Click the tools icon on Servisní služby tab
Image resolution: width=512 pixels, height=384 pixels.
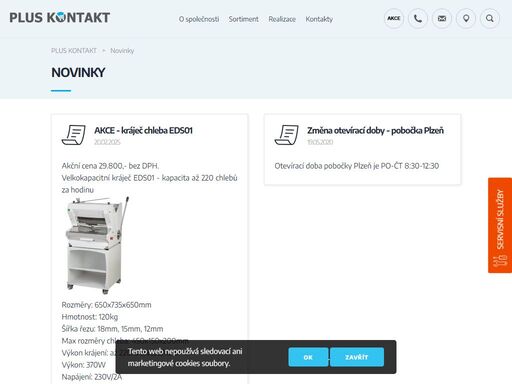point(500,261)
